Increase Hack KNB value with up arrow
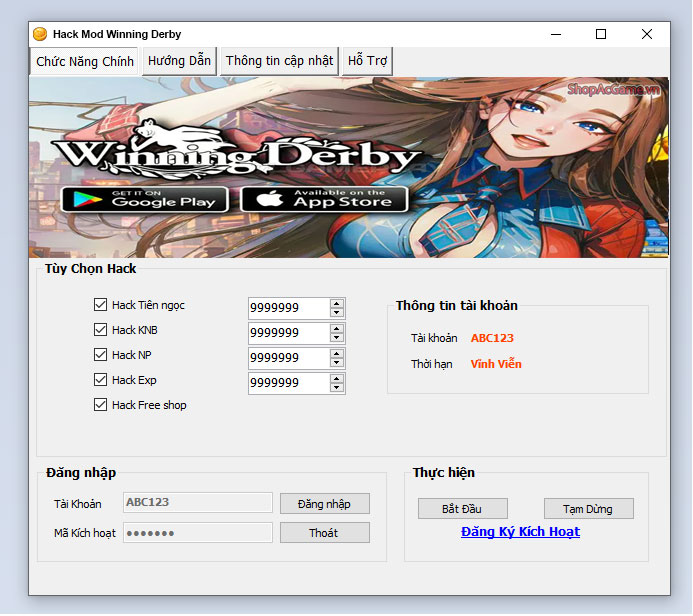This screenshot has width=693, height=616. coord(337,329)
